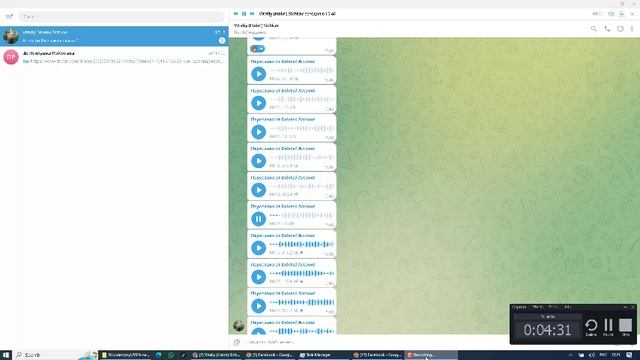Click the emoji reaction chip on top message

pyautogui.click(x=258, y=49)
